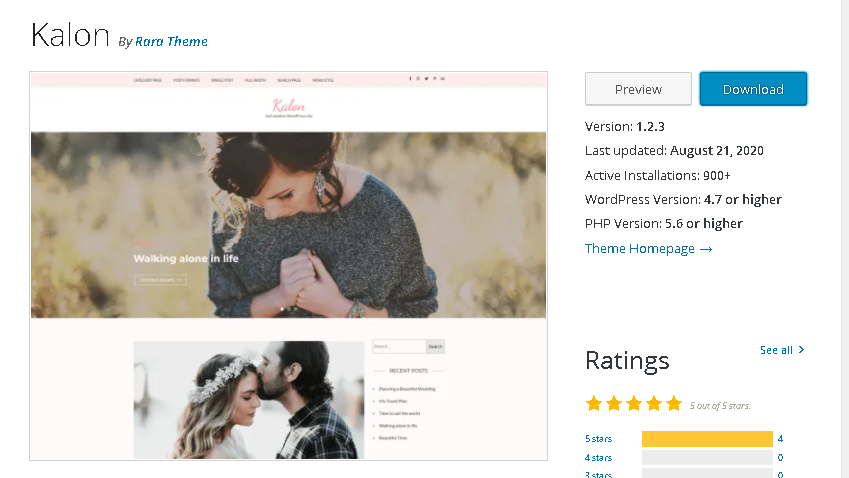
Task: Open the 5 stars reviews link
Action: click(598, 438)
